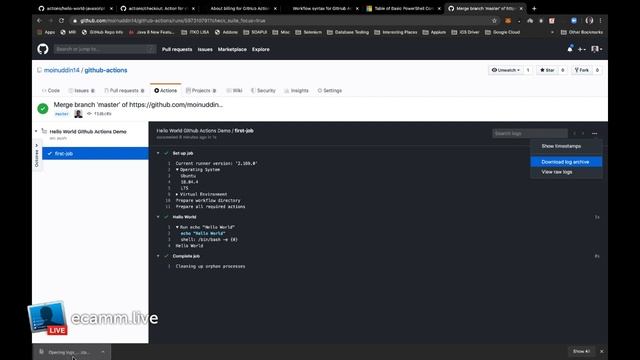This screenshot has height=360, width=640.
Task: Open Issues in GitHub header
Action: pyautogui.click(x=205, y=49)
